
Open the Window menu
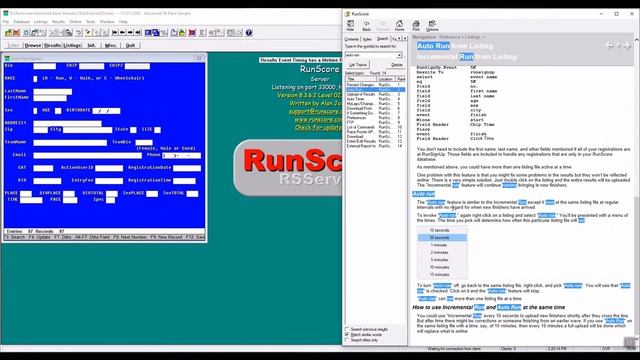point(107,22)
